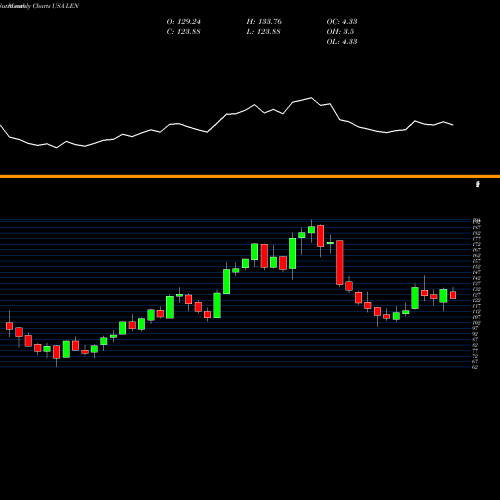Click the 'OH: 3.5' reading
This screenshot has height=500, width=500.
(x=340, y=32)
